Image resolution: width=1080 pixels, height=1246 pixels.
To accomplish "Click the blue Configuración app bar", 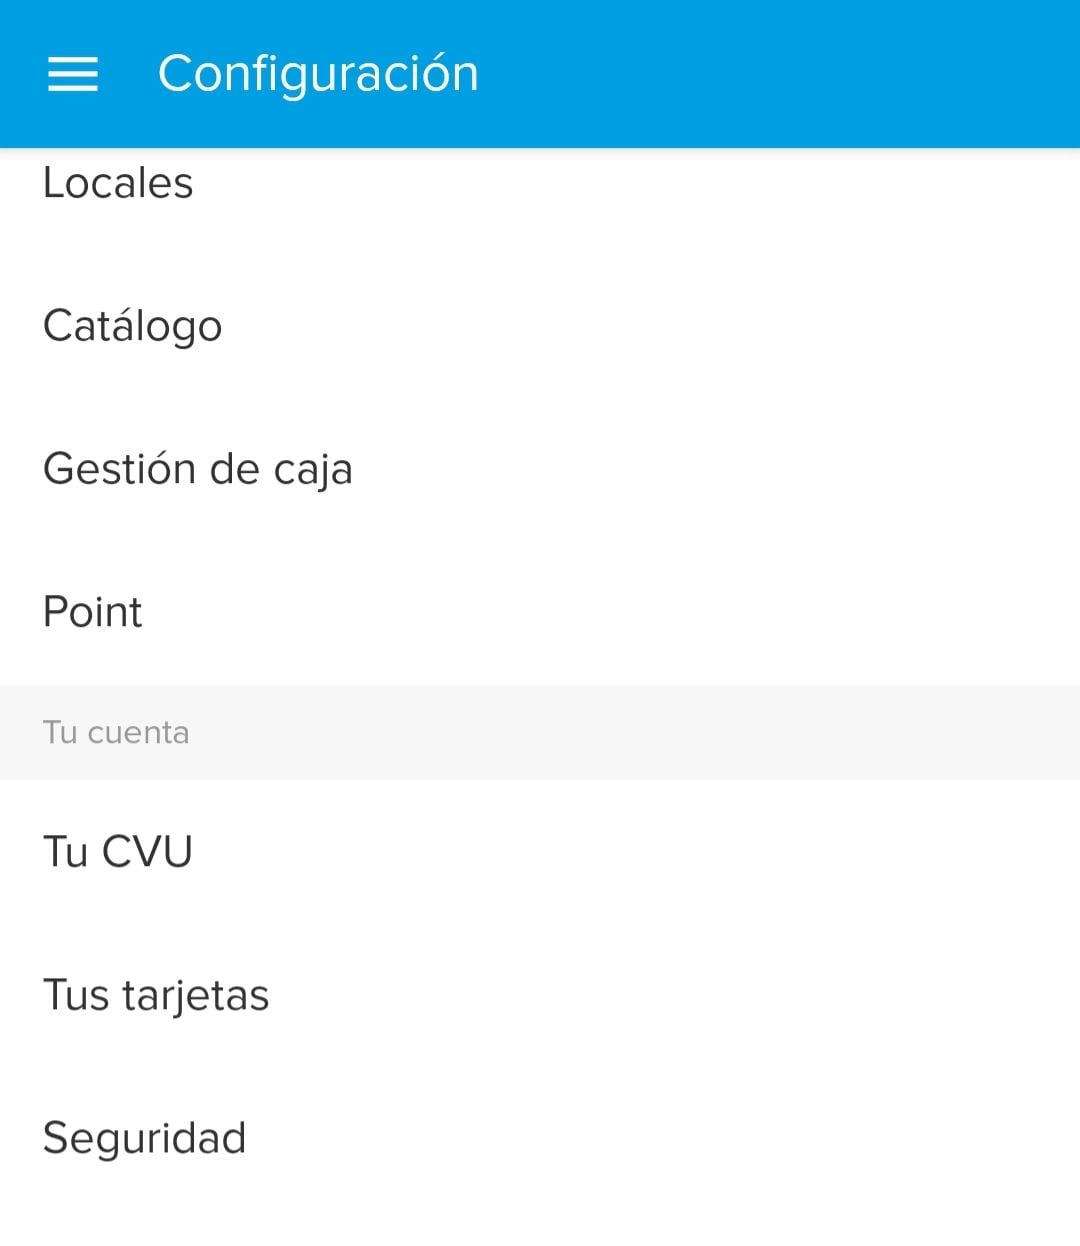I will (x=760, y=74).
